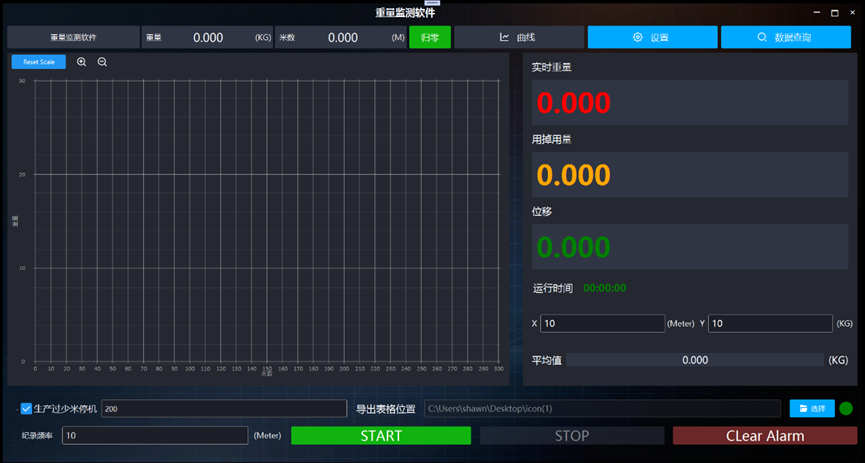The width and height of the screenshot is (865, 463).
Task: Click the chart icon beside 曲线
Action: click(504, 37)
